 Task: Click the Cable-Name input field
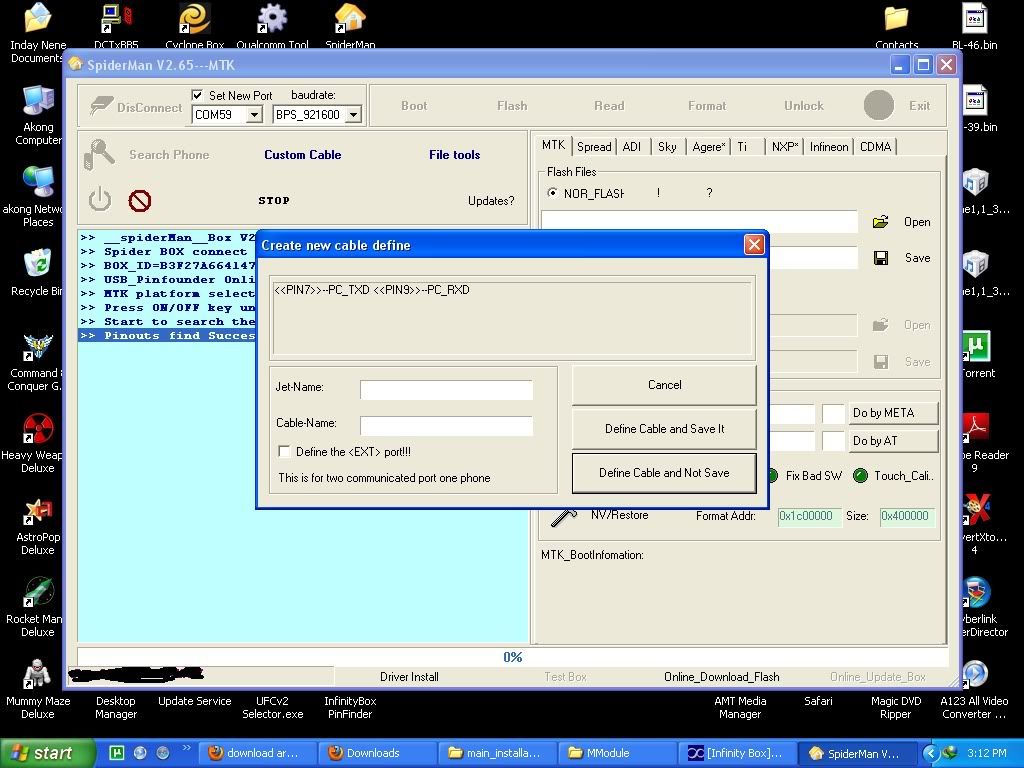446,426
